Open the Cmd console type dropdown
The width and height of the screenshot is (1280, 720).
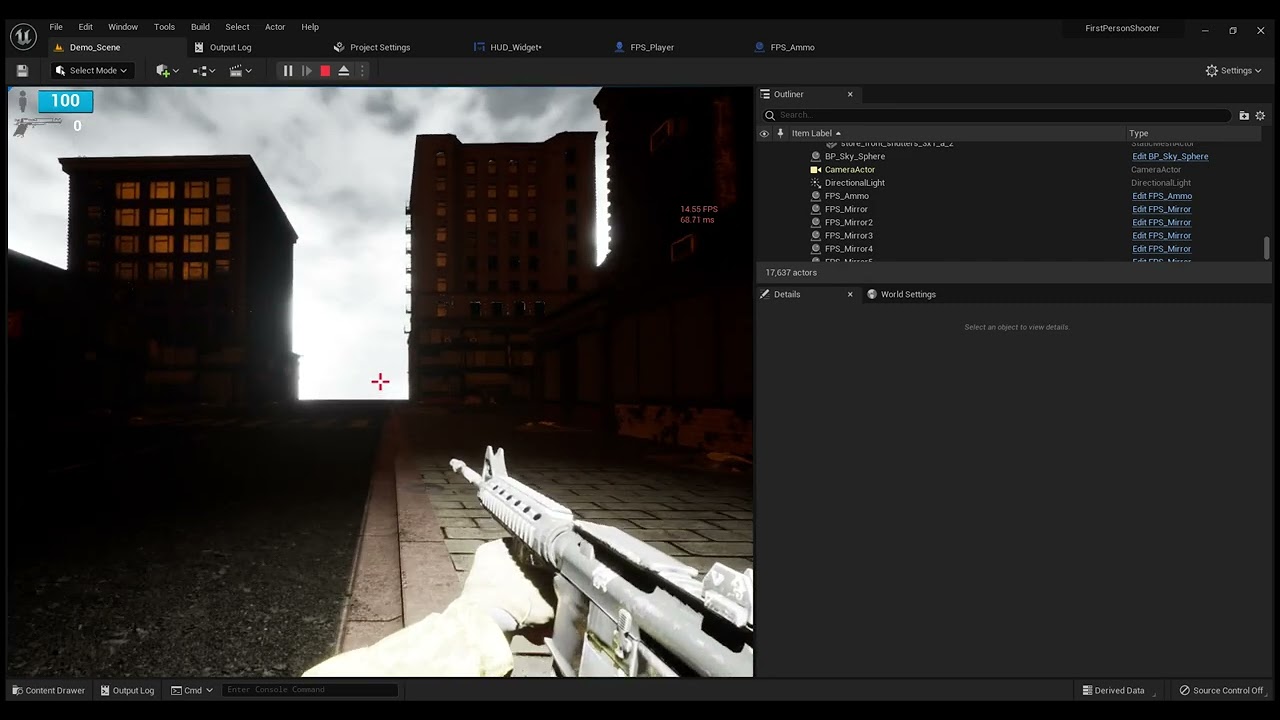point(192,690)
